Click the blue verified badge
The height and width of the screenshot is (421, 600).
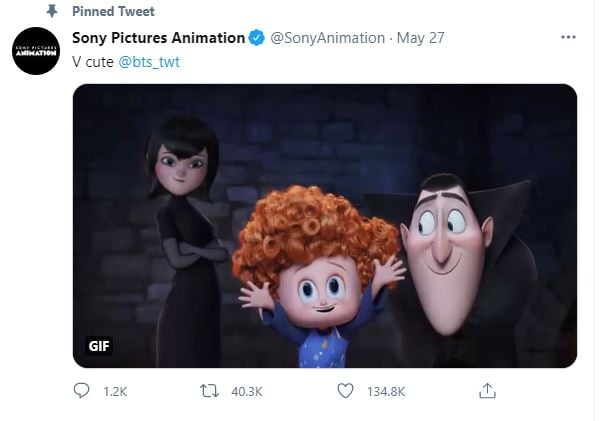point(257,38)
